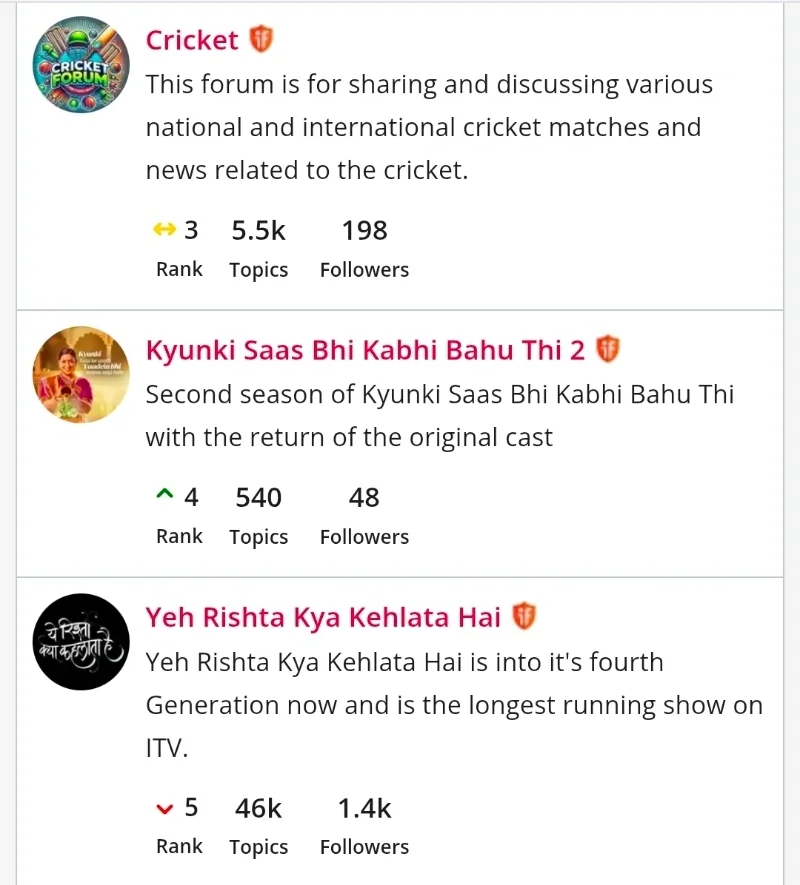Click the green rank-up arrow at rank 4
Viewport: 800px width, 885px height.
[165, 497]
